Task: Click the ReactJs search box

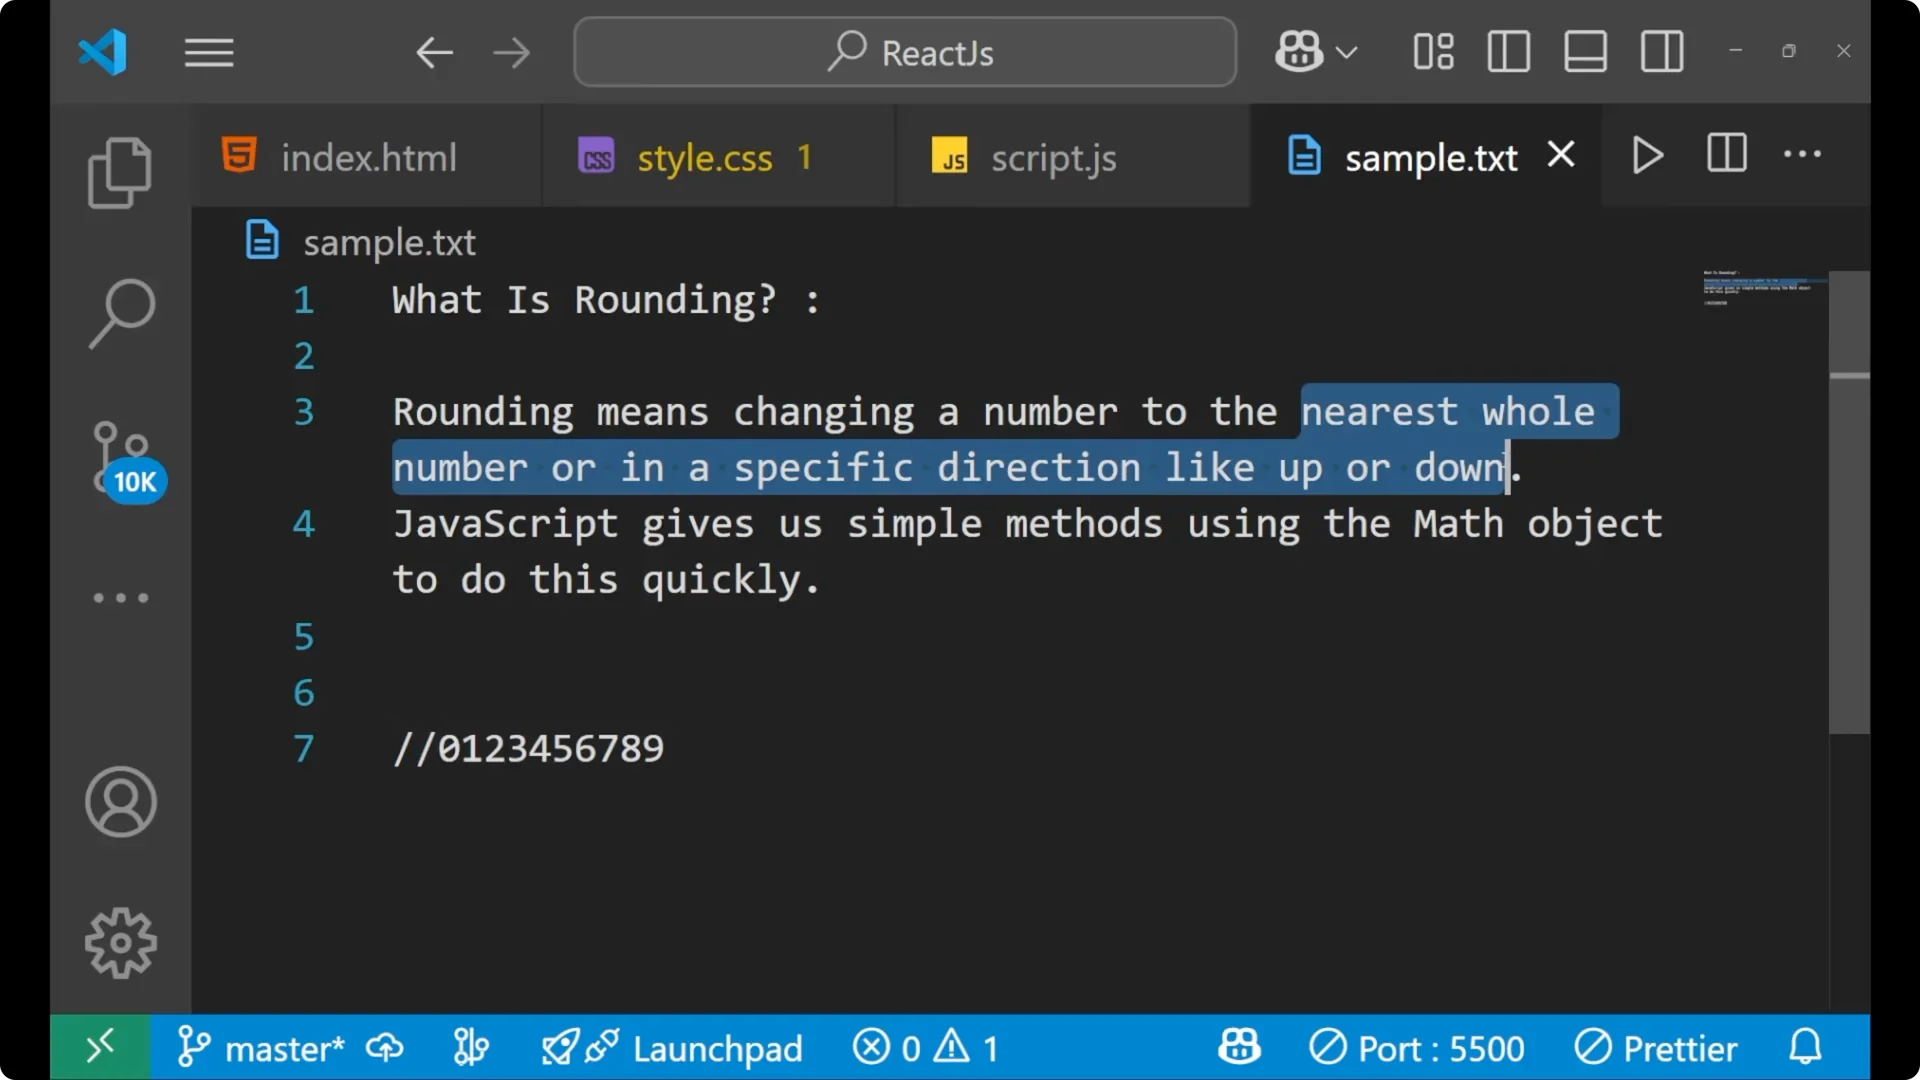Action: 904,51
